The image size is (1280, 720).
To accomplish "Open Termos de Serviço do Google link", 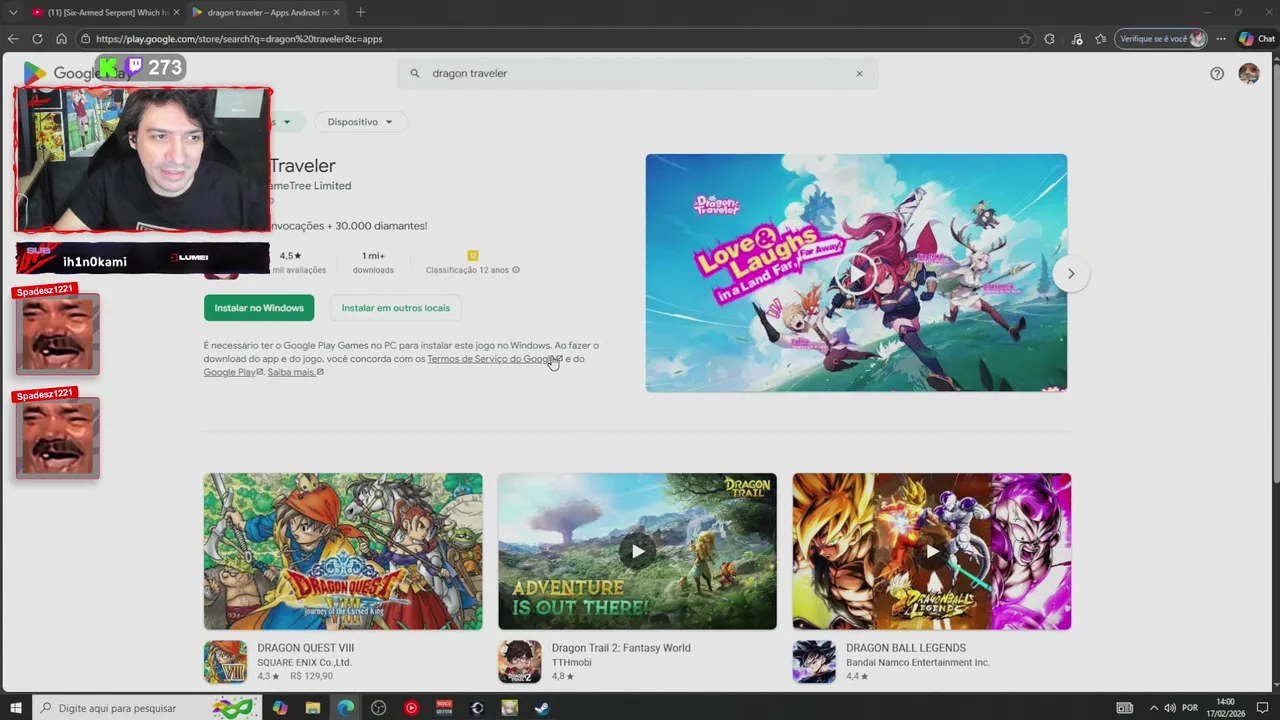I will (495, 359).
